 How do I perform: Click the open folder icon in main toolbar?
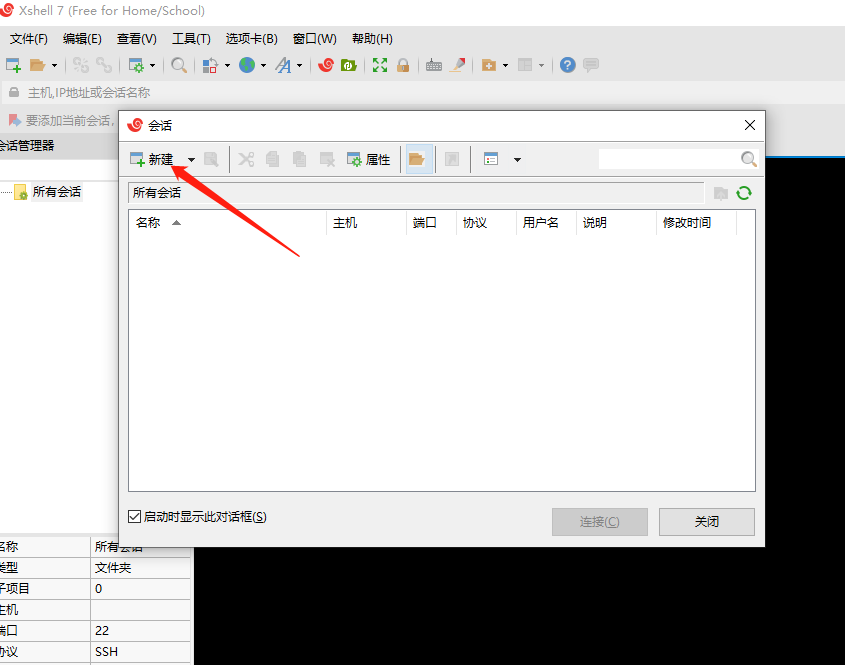(37, 65)
